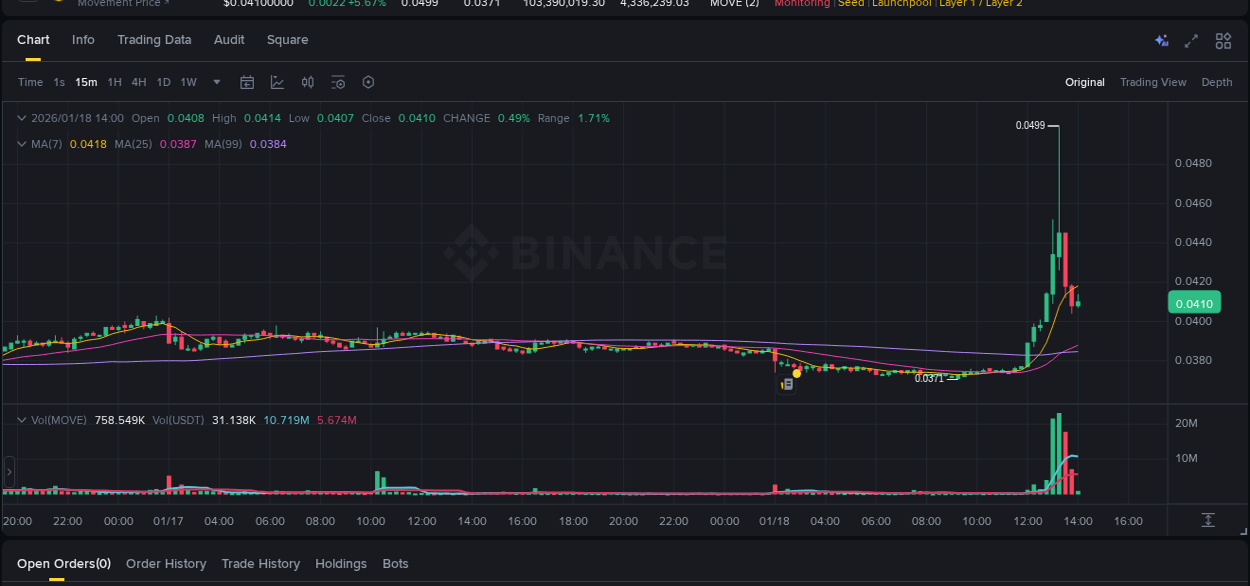Select the Order History tab
Image resolution: width=1250 pixels, height=586 pixels.
pyautogui.click(x=166, y=563)
